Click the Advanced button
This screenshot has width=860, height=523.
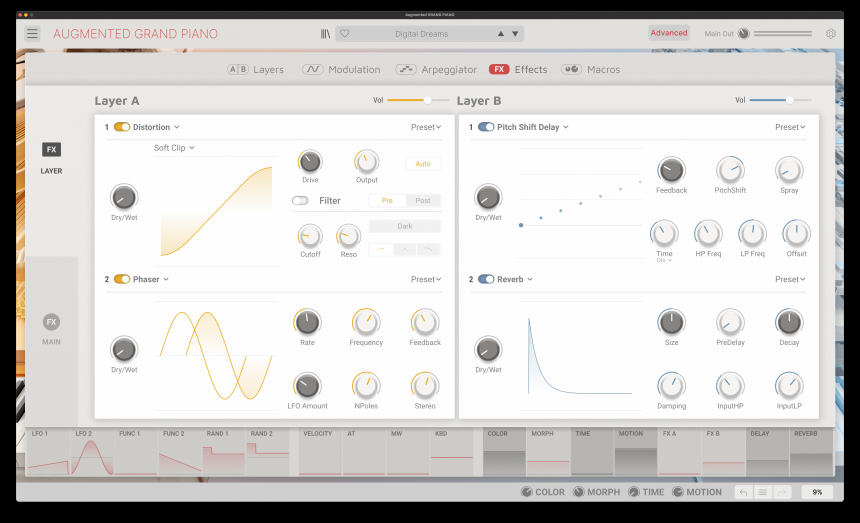[x=669, y=33]
